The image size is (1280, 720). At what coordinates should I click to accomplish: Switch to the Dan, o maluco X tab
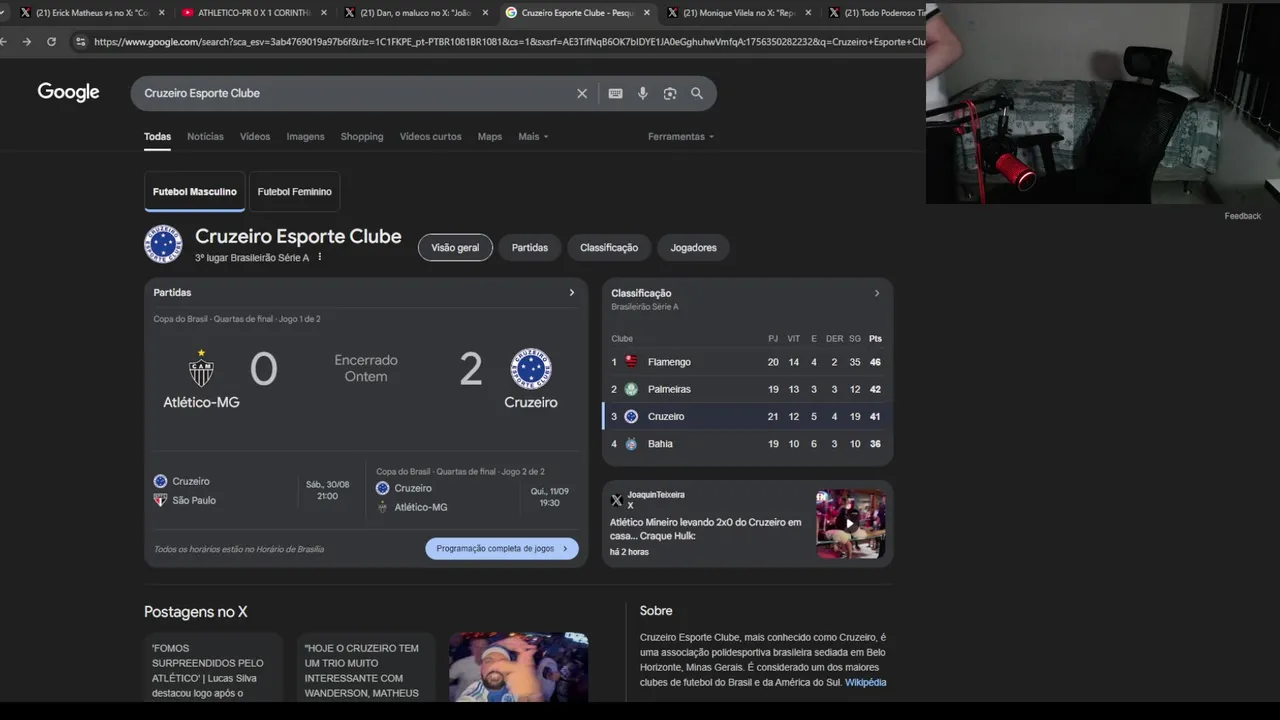[x=415, y=13]
